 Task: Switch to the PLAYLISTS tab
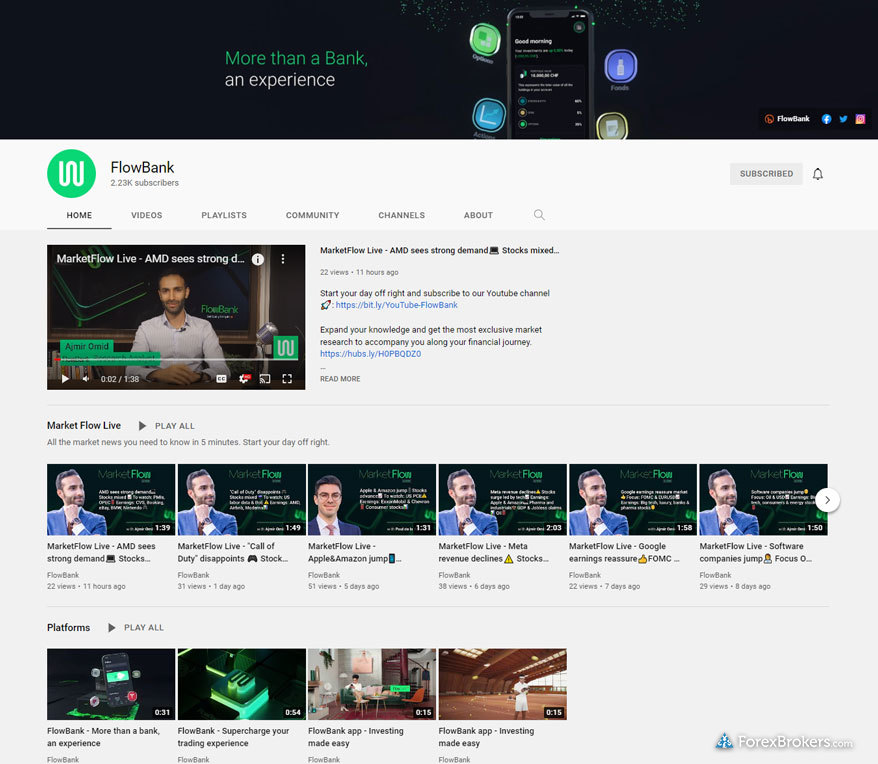[224, 215]
